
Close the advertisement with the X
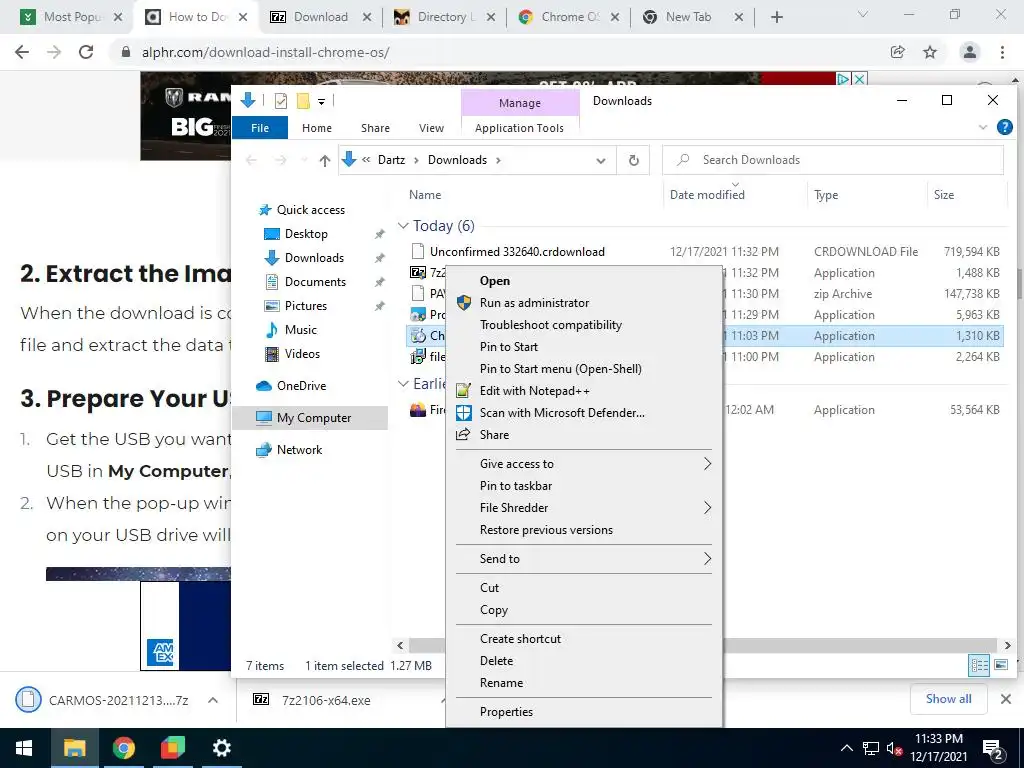[x=860, y=79]
